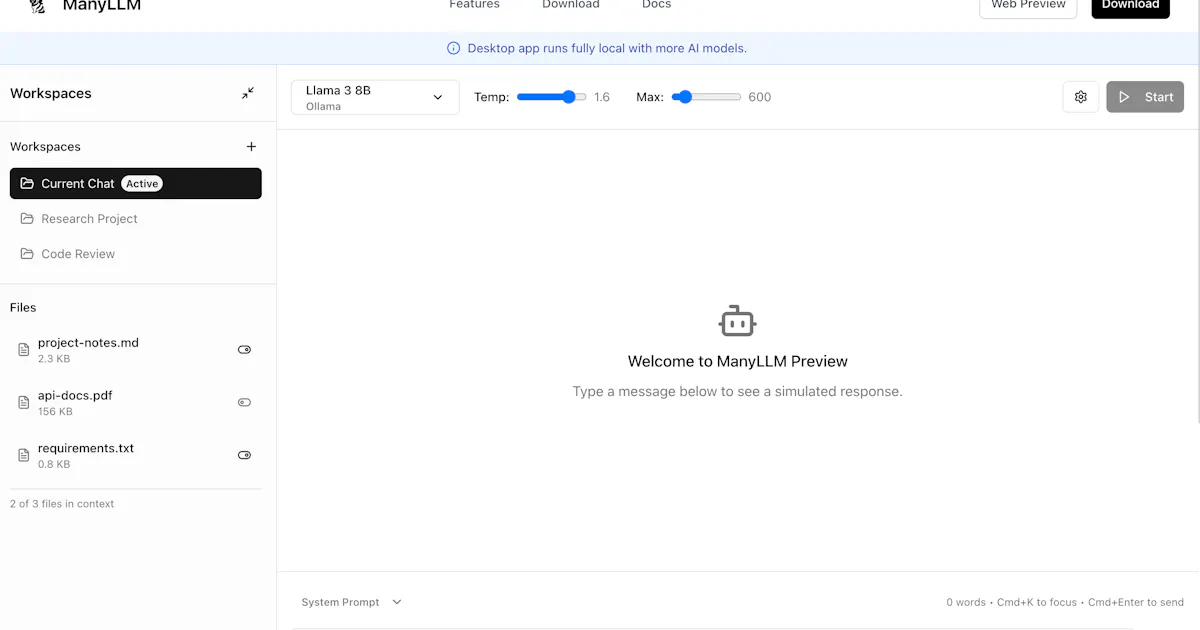The width and height of the screenshot is (1200, 630).
Task: Click the info icon in the banner
Action: point(454,48)
